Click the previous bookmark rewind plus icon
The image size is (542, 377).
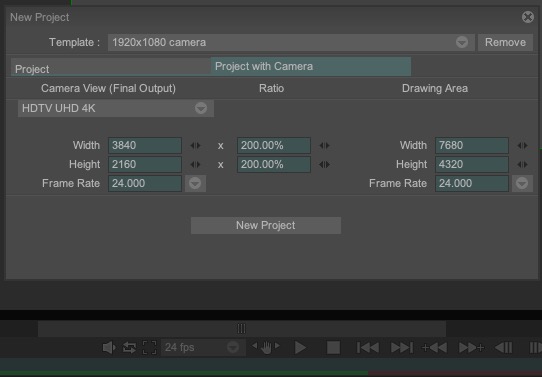click(x=434, y=347)
